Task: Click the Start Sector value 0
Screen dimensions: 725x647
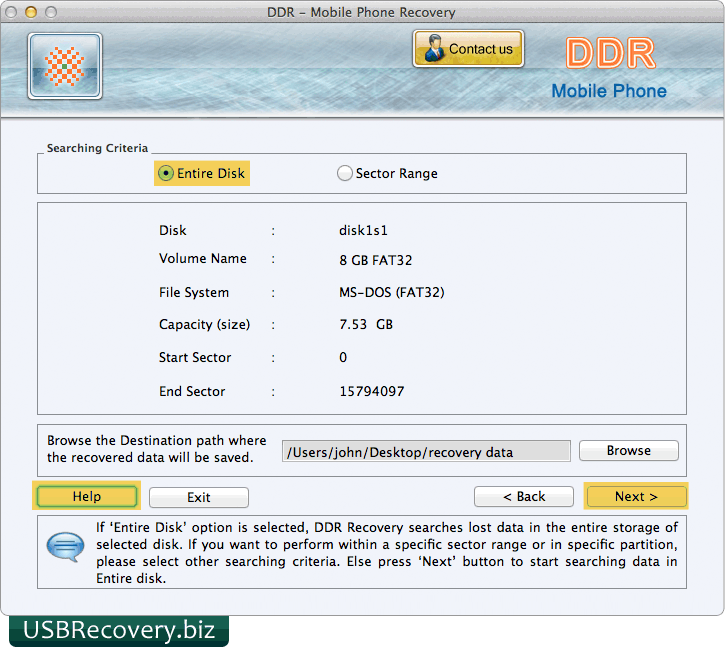Action: [x=343, y=357]
